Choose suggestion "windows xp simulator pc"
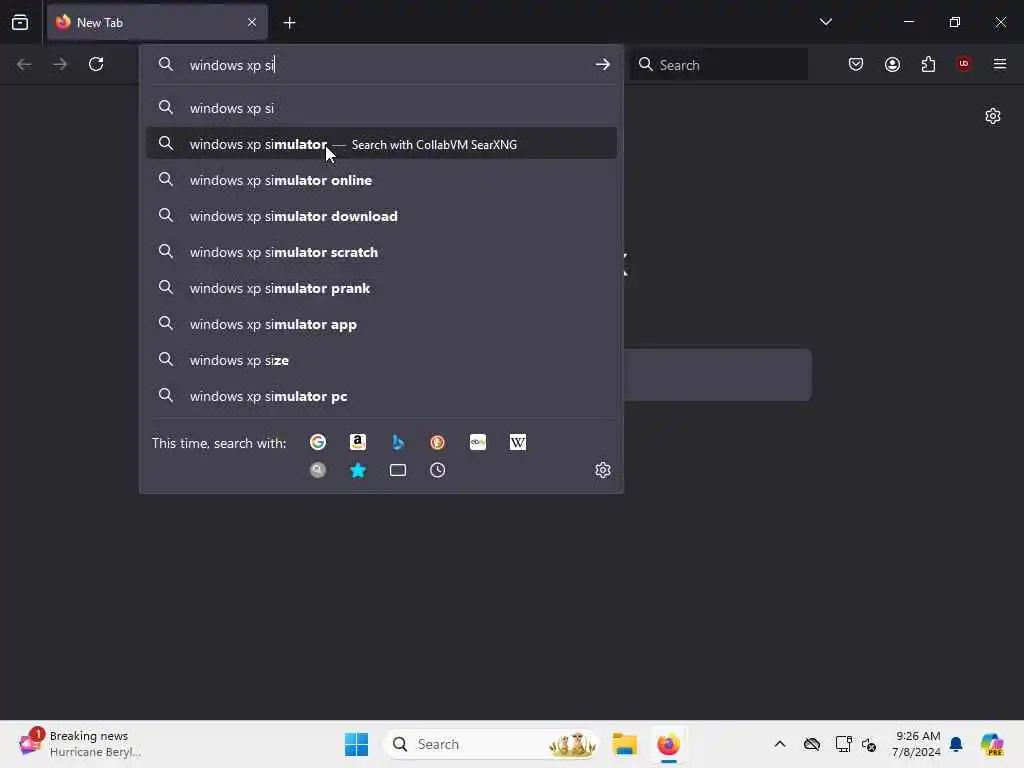Image resolution: width=1024 pixels, height=768 pixels. click(x=381, y=396)
